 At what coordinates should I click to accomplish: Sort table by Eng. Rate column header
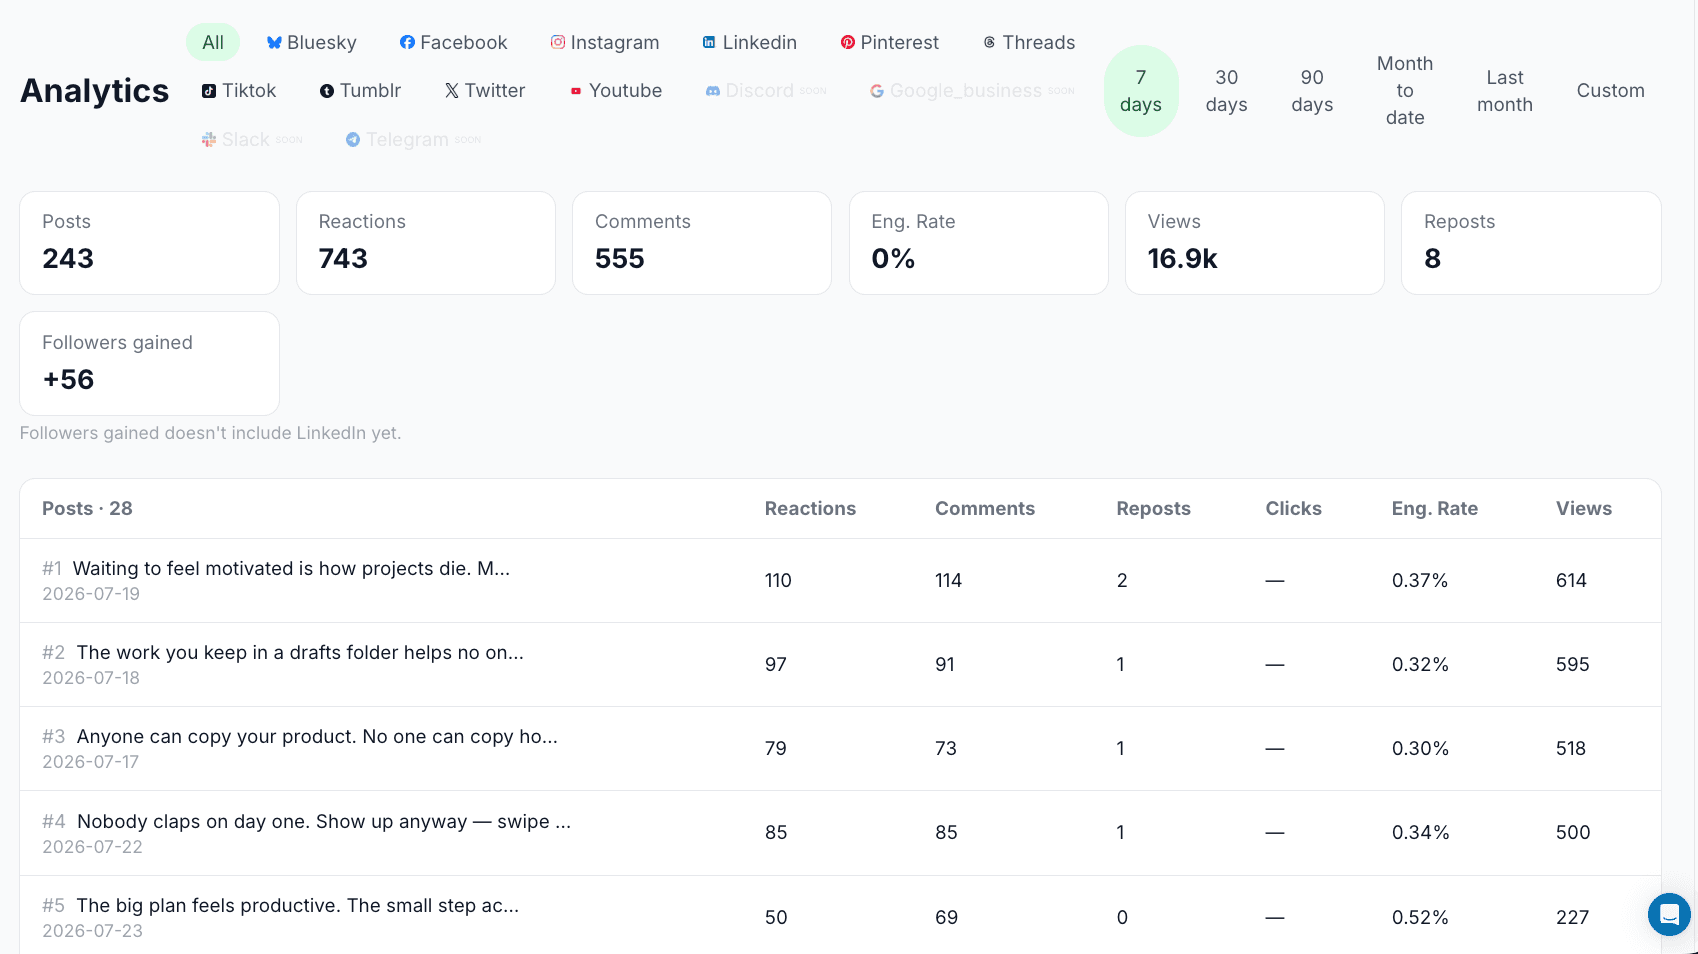pyautogui.click(x=1434, y=509)
